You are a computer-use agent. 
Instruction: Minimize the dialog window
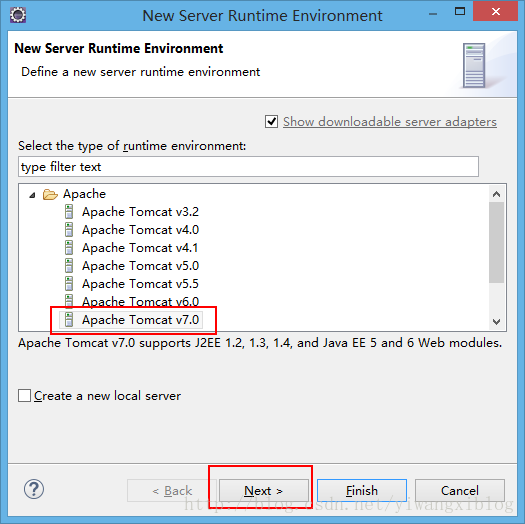pyautogui.click(x=433, y=14)
